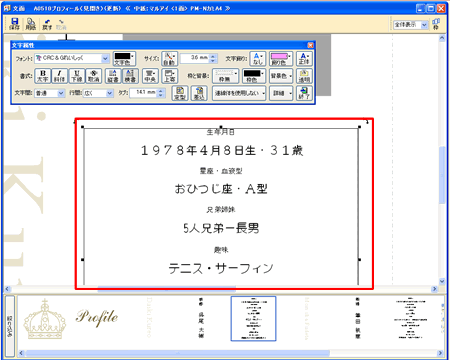This screenshot has width=450, height=360.
Task: Click the 兄弟姉妹 label text
Action: pos(221,210)
